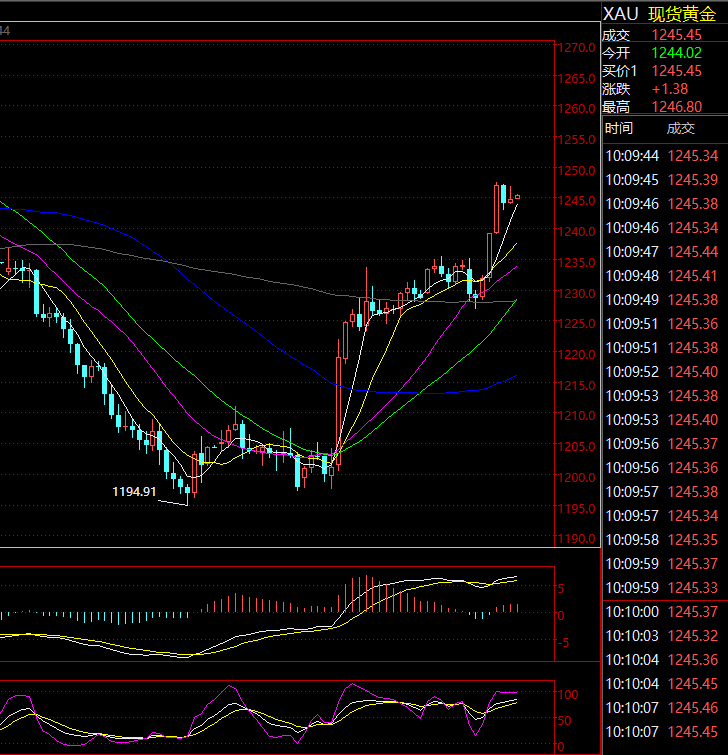The height and width of the screenshot is (755, 728).
Task: Click the 1200.0 price axis label
Action: pos(577,477)
